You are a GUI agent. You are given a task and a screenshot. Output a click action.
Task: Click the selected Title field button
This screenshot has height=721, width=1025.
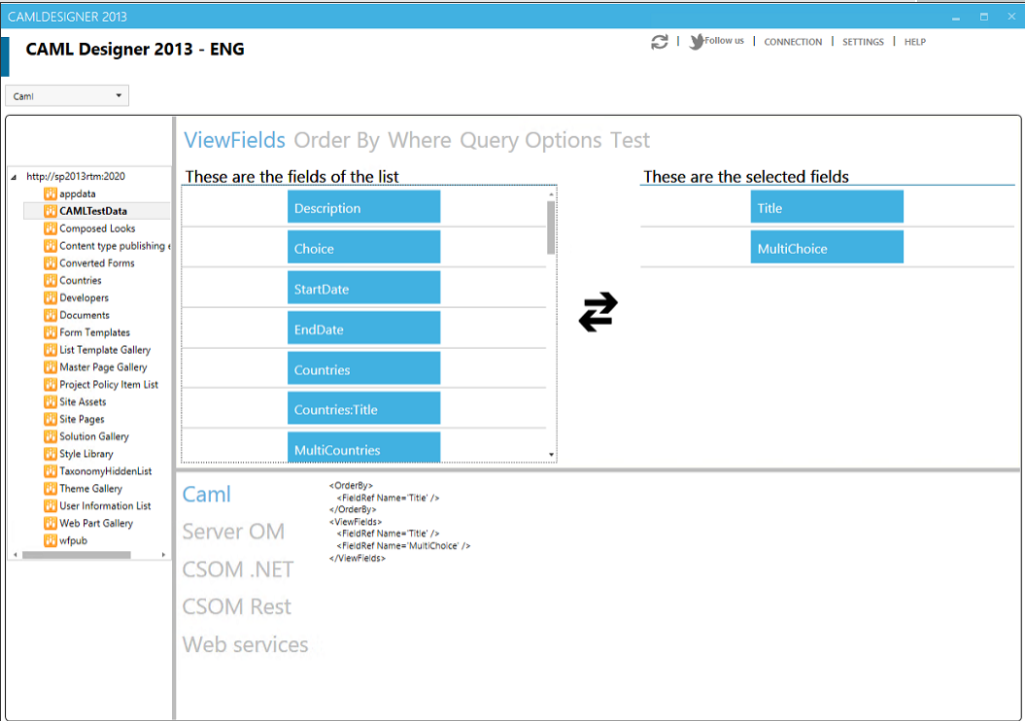(x=827, y=207)
